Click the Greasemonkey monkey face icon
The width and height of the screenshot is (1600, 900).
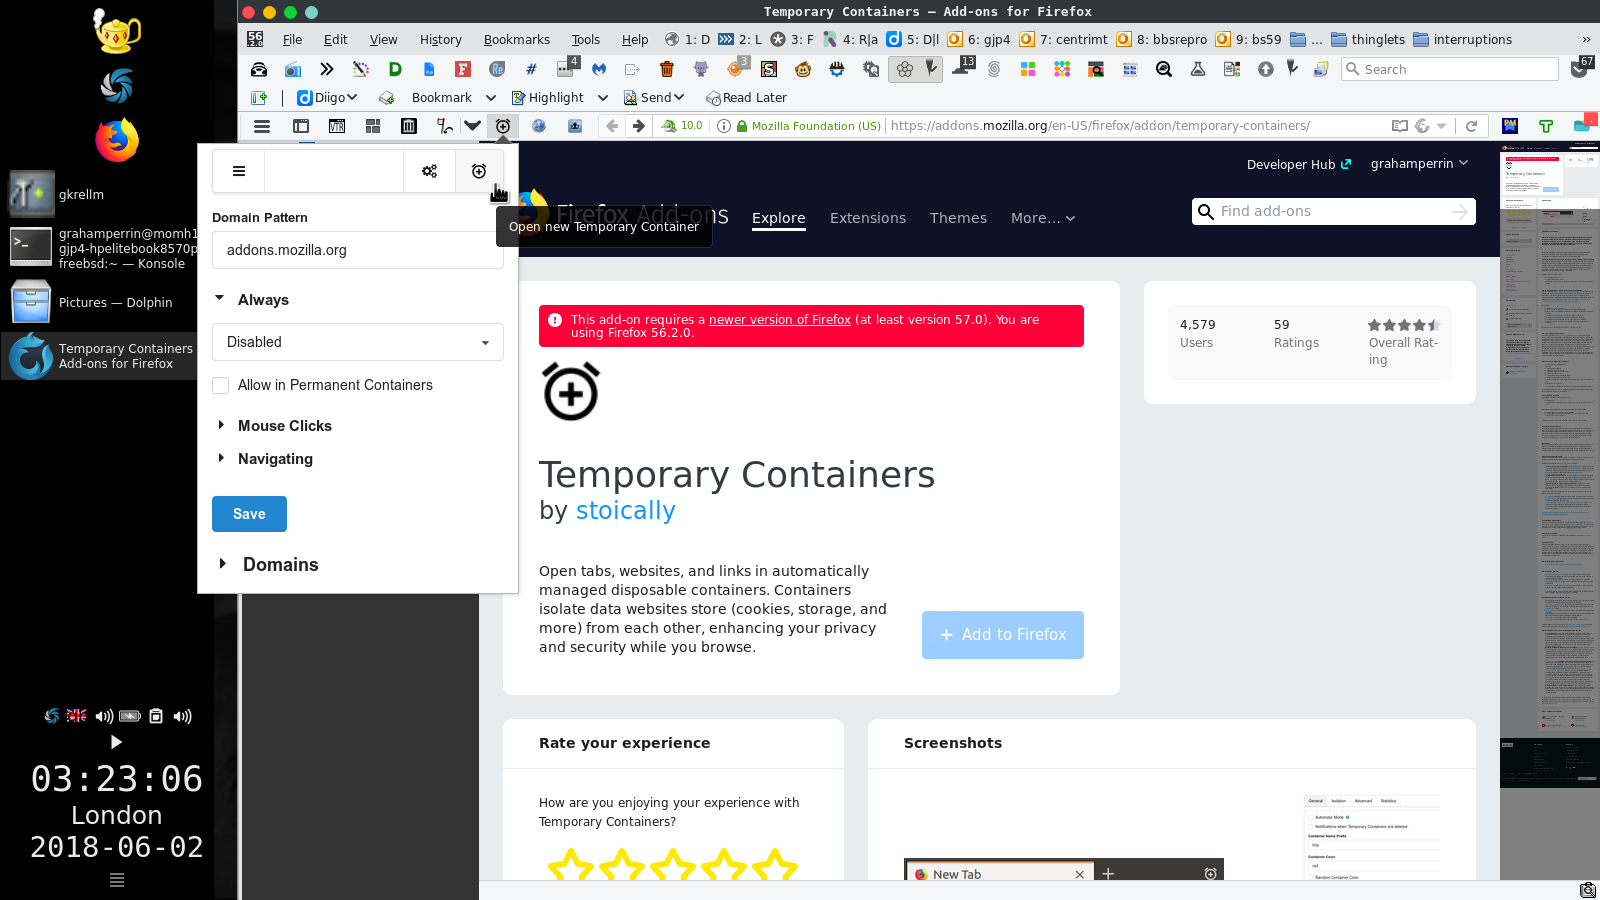pos(803,69)
